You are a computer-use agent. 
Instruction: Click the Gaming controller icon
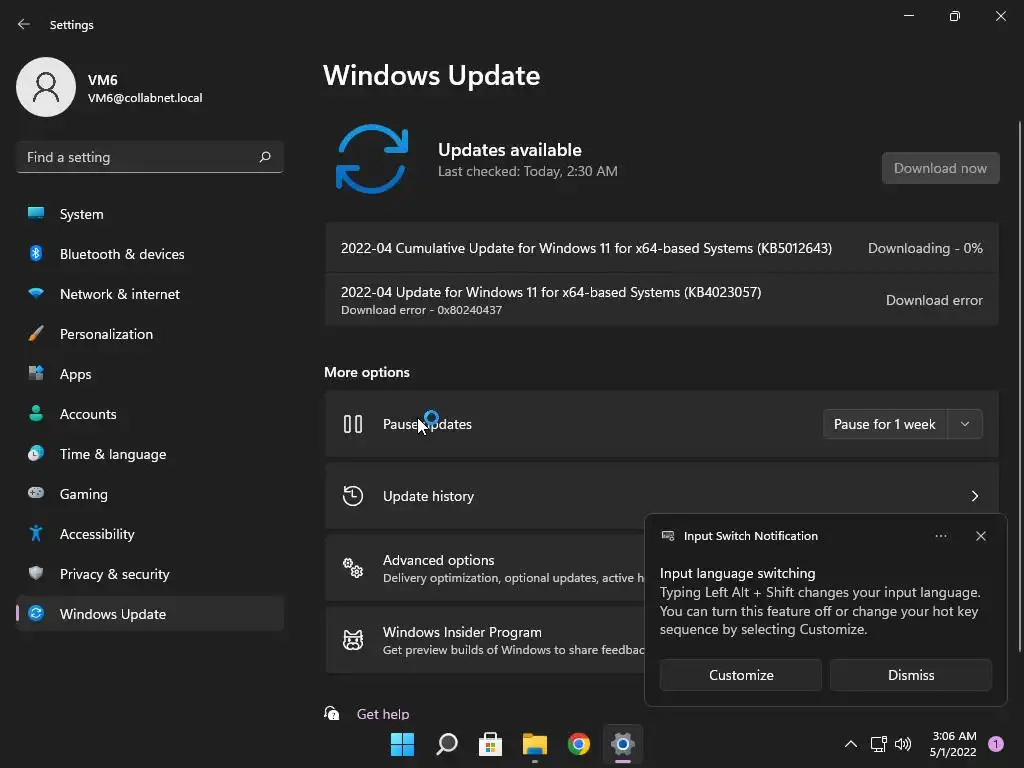click(x=36, y=493)
